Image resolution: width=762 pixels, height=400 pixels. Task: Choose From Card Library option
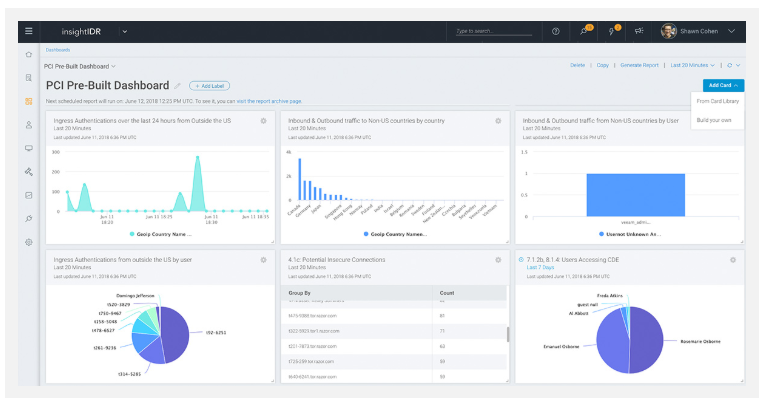(x=717, y=101)
